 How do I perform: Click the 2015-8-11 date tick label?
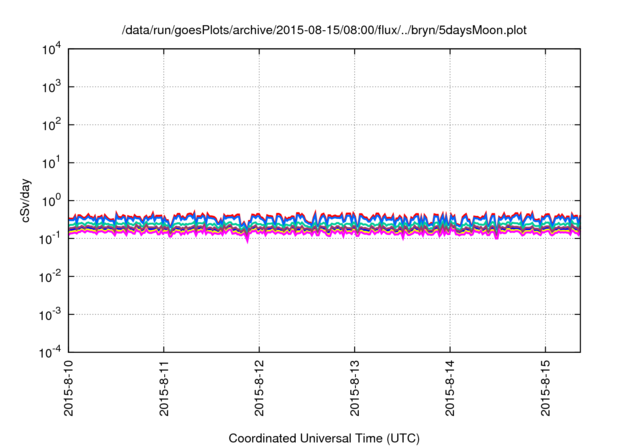click(x=164, y=388)
